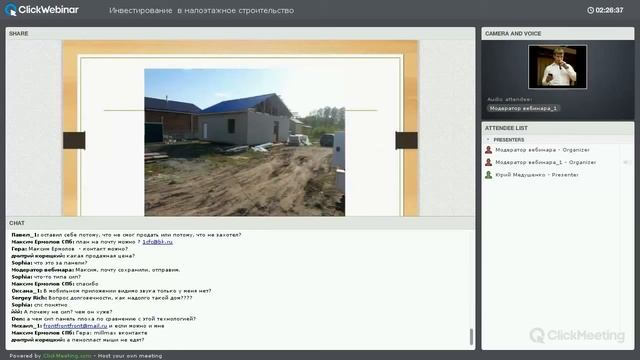Image resolution: width=640 pixels, height=360 pixels.
Task: Click Оксана_1's message about мобильном приложении
Action: (x=111, y=291)
